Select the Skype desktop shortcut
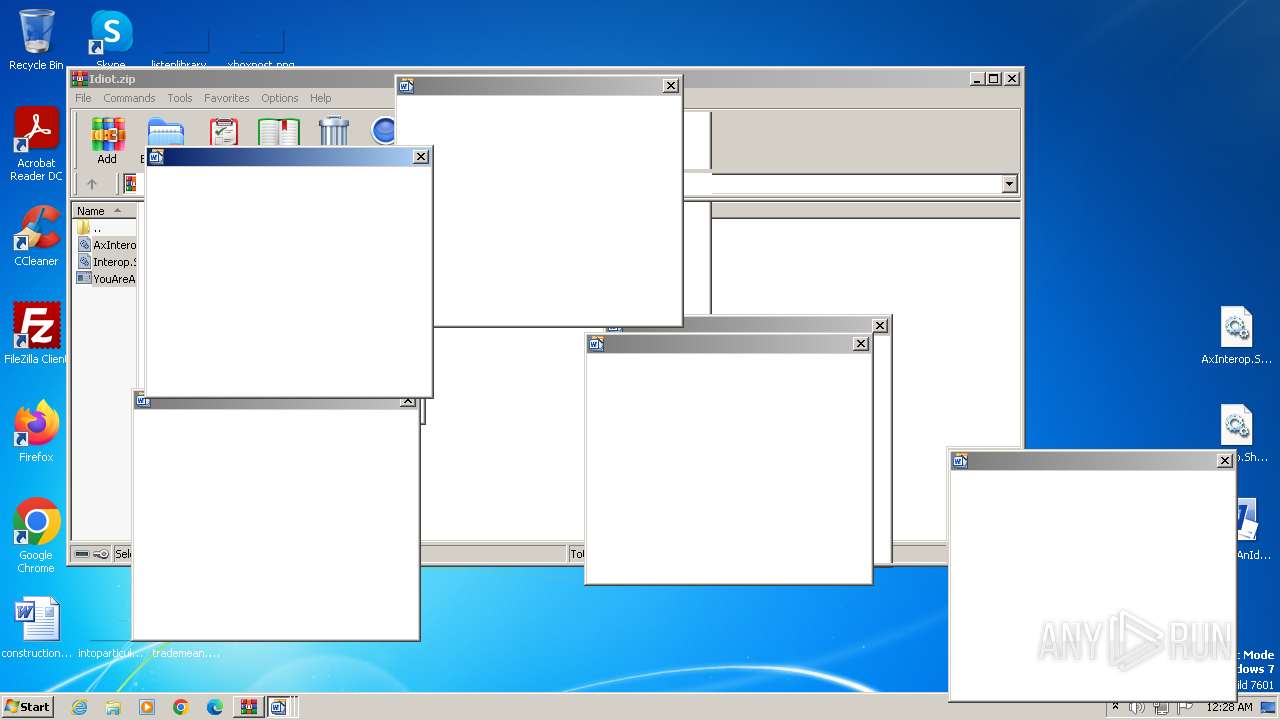This screenshot has width=1280, height=720. (x=110, y=40)
